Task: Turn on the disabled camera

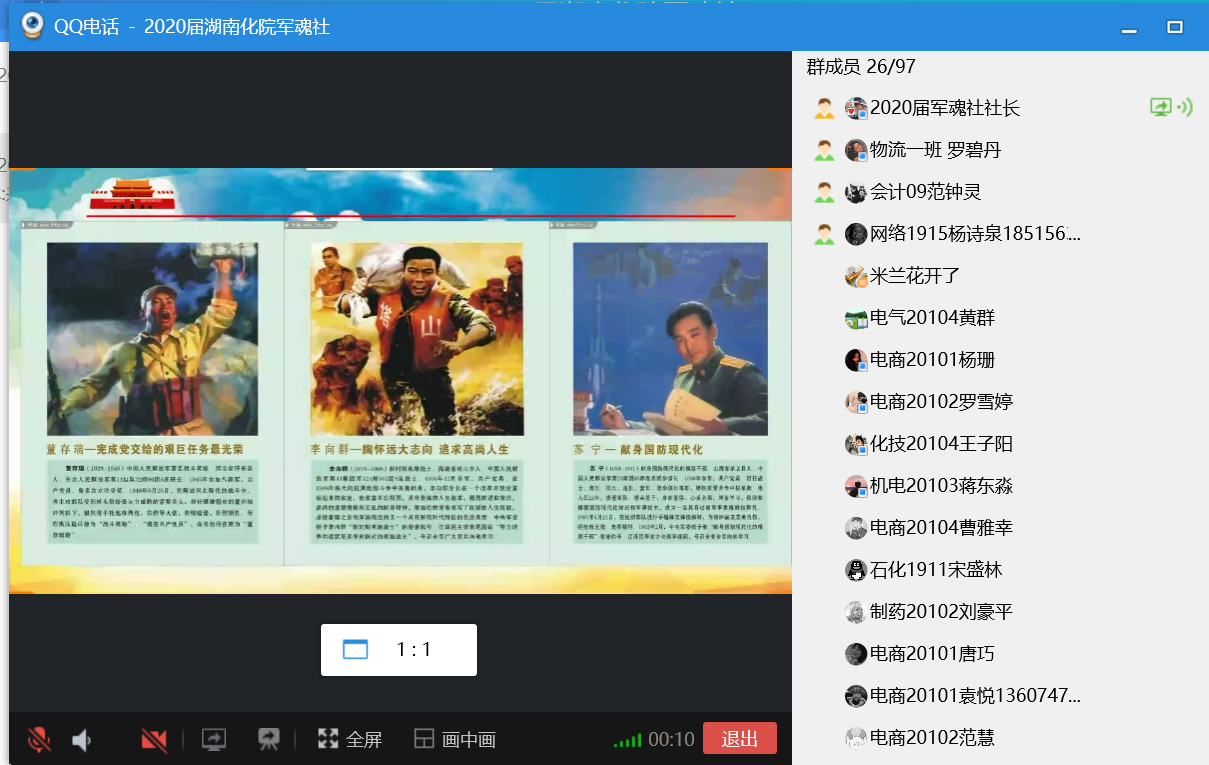Action: click(x=154, y=740)
